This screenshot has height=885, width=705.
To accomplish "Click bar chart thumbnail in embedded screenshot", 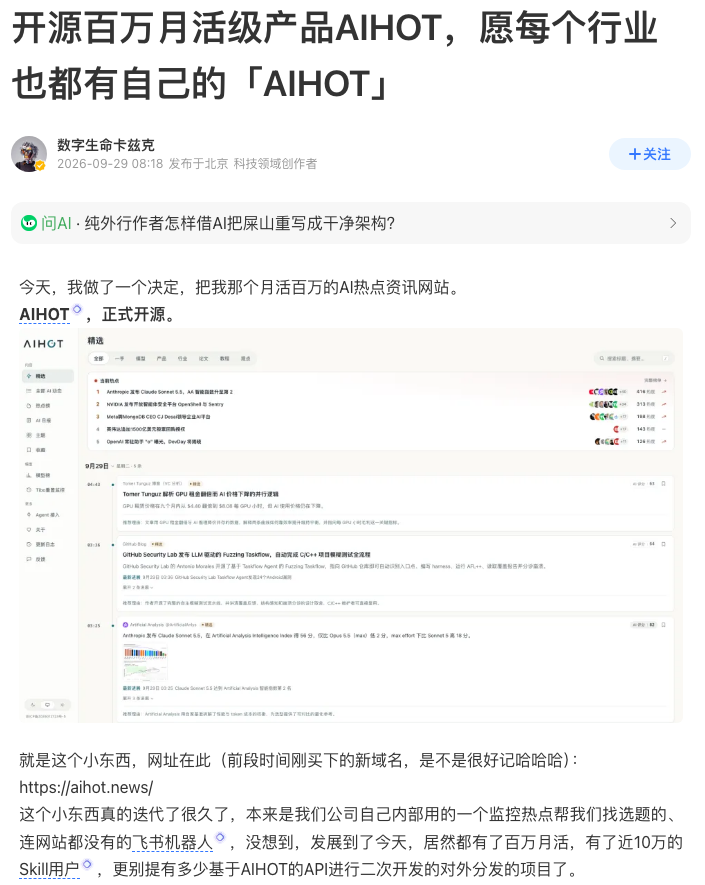I will pyautogui.click(x=144, y=660).
